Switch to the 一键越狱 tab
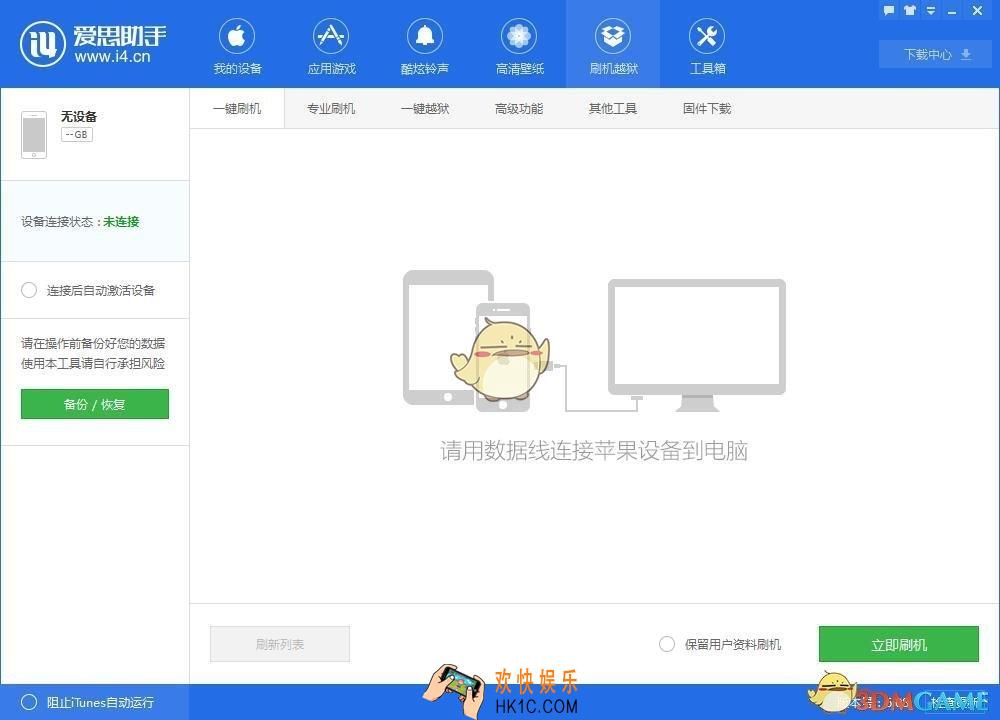The height and width of the screenshot is (720, 1000). [425, 108]
